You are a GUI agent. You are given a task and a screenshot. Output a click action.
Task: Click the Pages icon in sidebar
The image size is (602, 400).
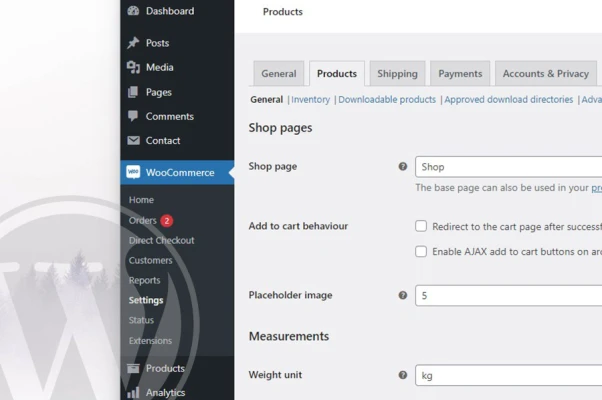coord(133,92)
